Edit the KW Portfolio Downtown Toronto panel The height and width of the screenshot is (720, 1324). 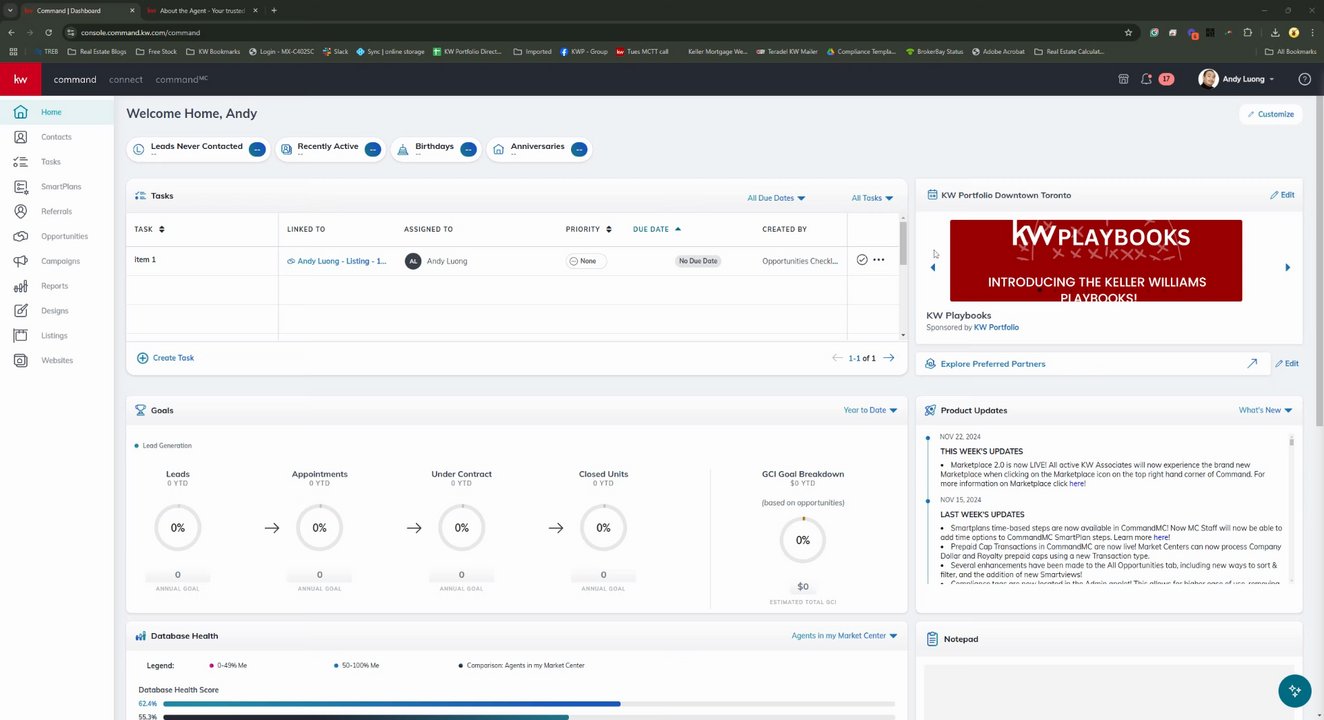(x=1282, y=195)
